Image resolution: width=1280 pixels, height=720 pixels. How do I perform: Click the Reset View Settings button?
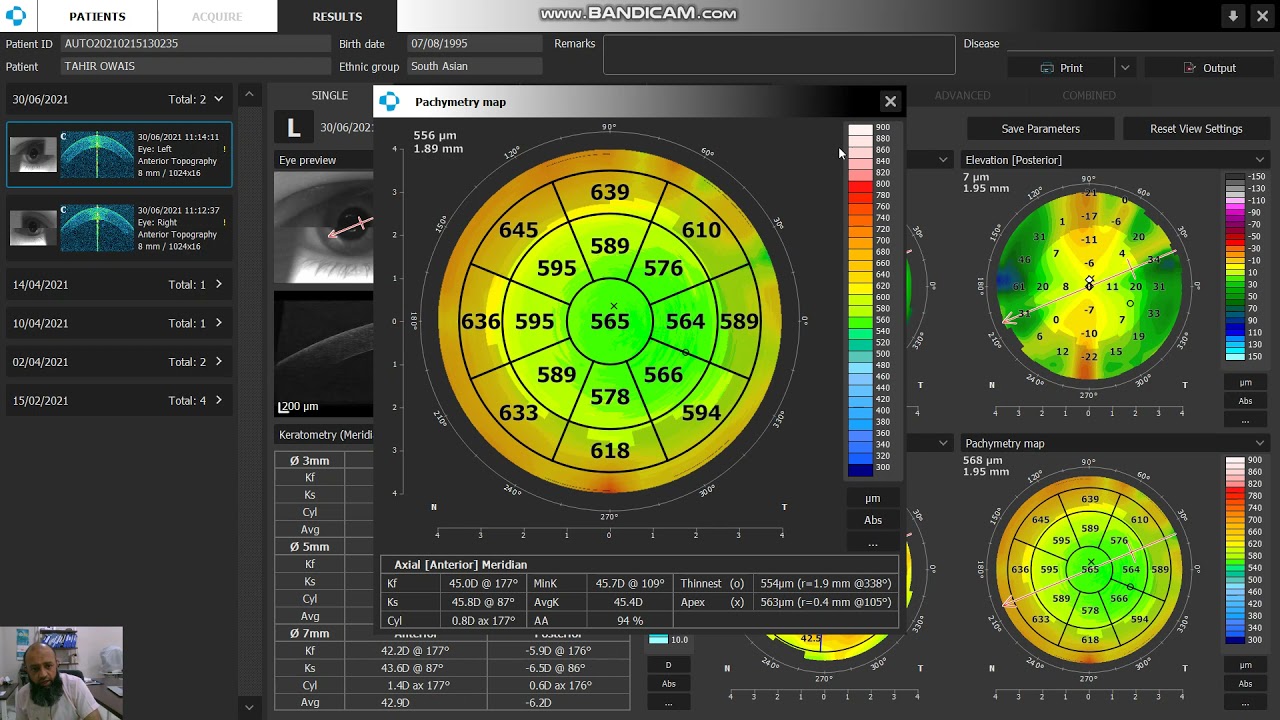tap(1196, 129)
